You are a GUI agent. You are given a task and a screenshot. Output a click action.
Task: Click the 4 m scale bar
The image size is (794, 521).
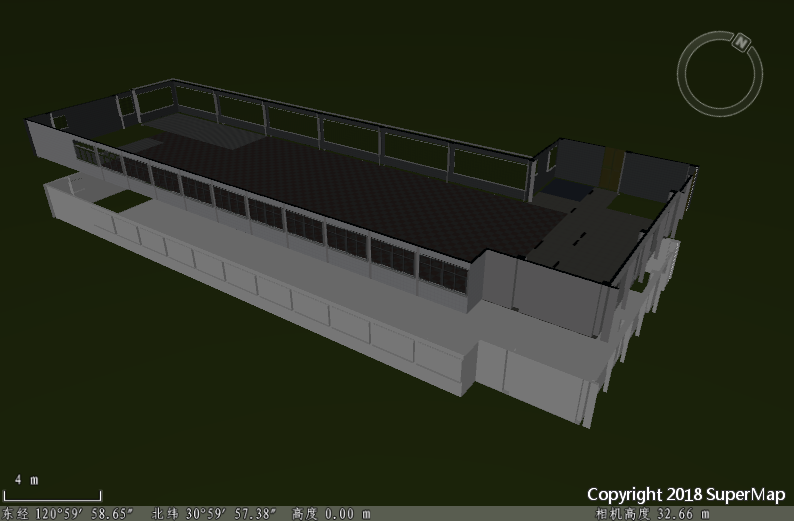coord(52,496)
